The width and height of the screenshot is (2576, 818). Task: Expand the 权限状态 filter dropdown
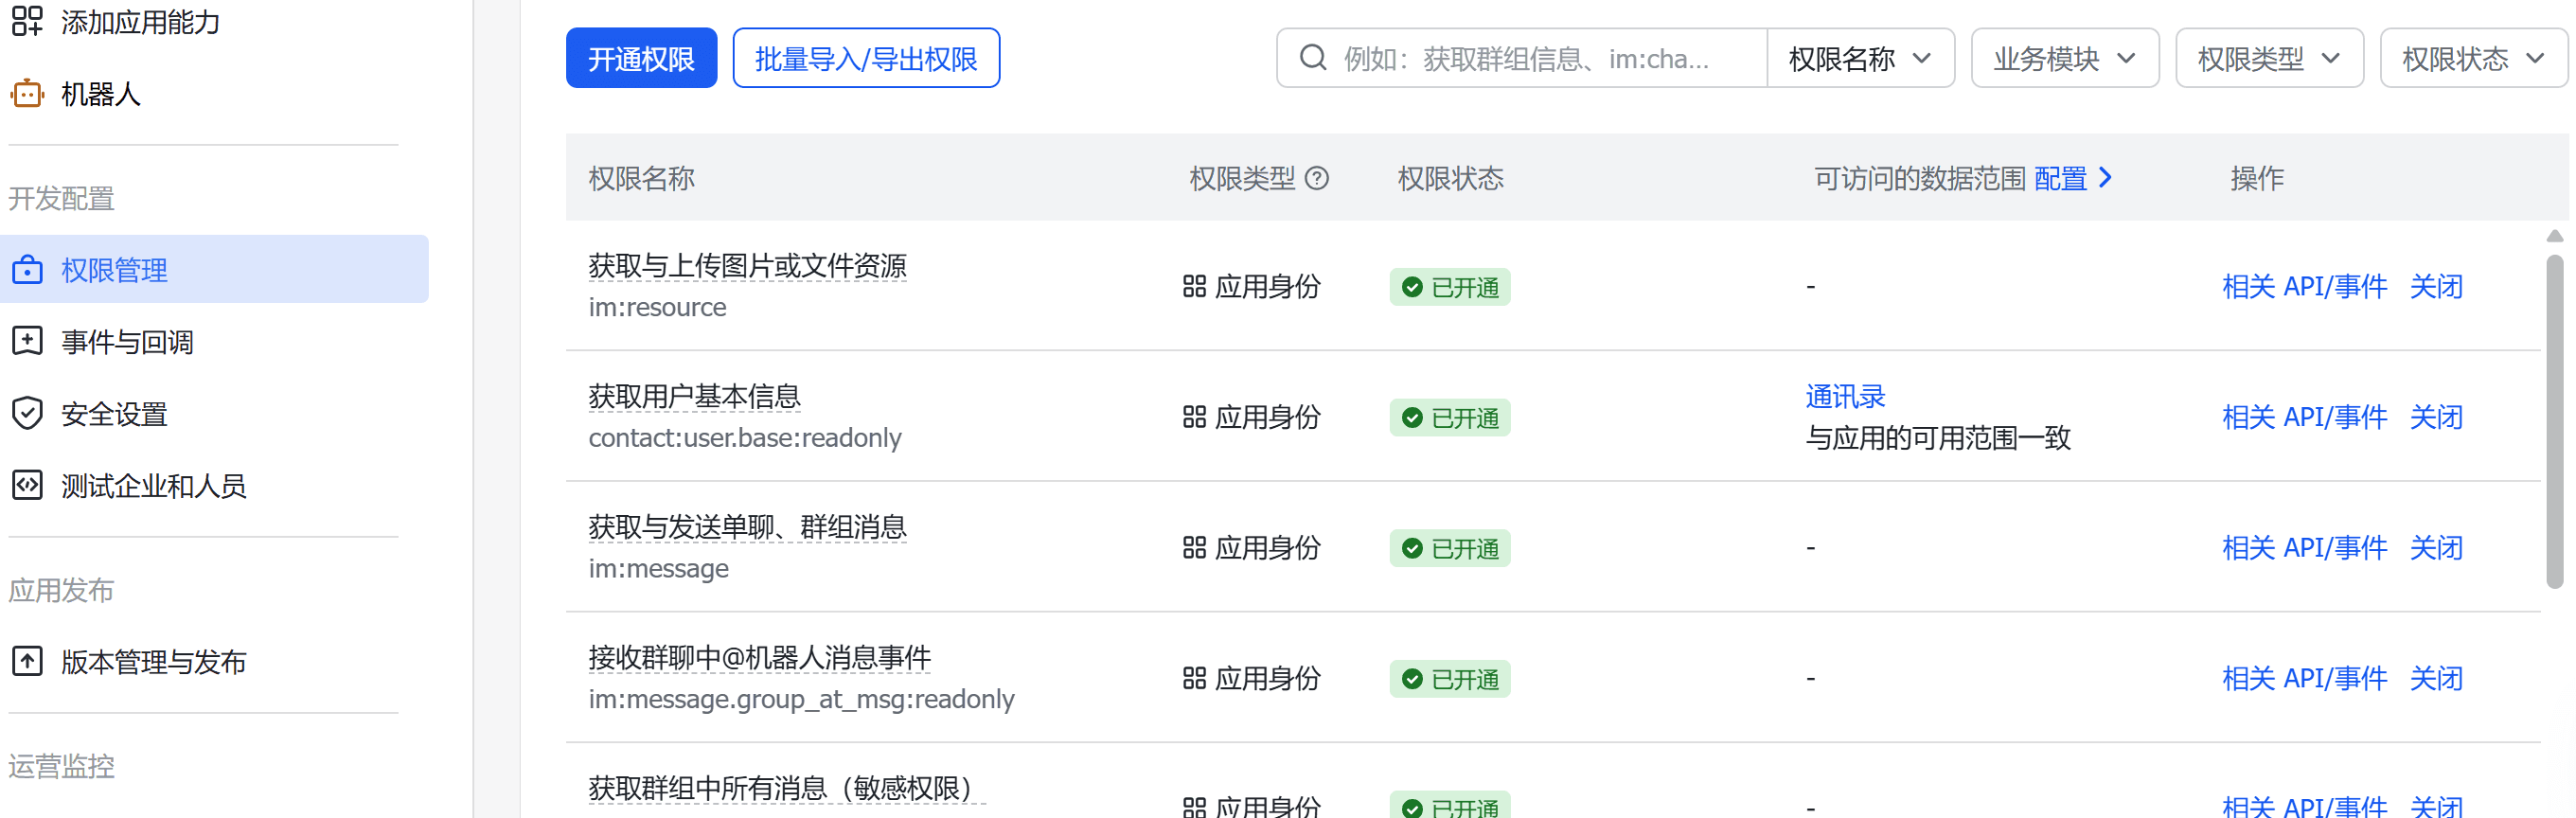(2472, 58)
